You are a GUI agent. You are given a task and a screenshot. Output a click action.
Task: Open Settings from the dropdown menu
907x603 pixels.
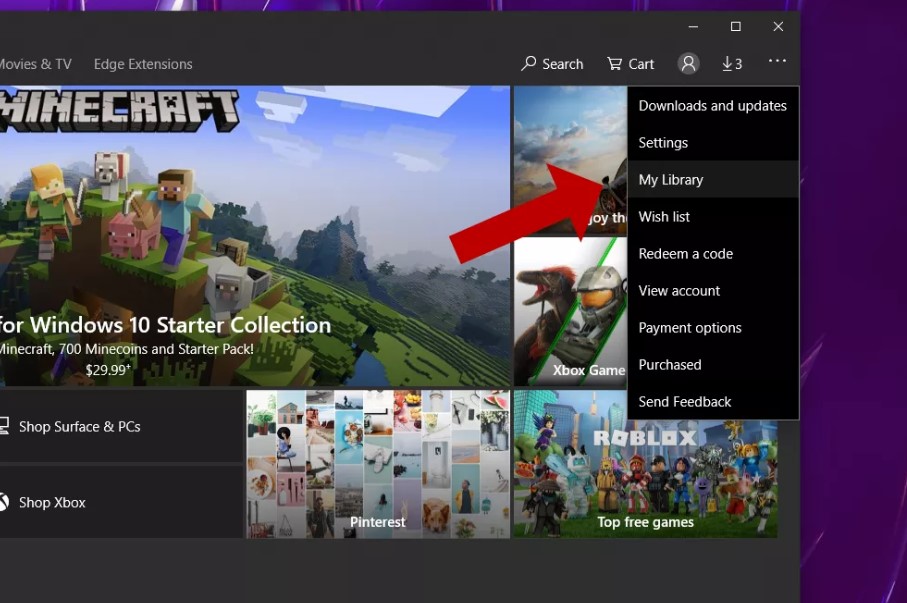point(713,142)
